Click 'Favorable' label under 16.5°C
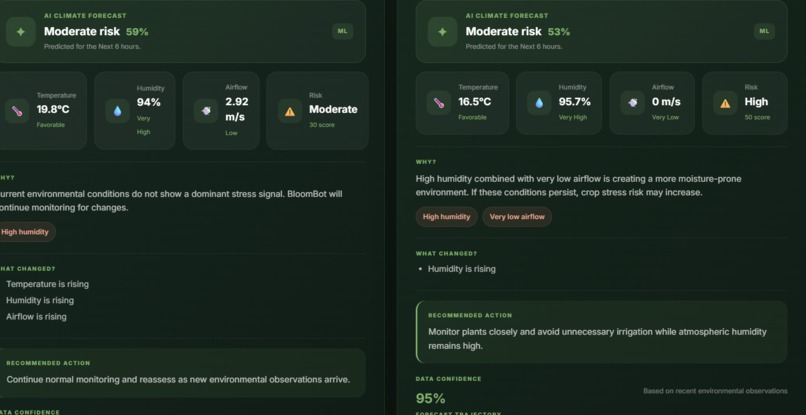Image resolution: width=806 pixels, height=415 pixels. click(x=472, y=117)
